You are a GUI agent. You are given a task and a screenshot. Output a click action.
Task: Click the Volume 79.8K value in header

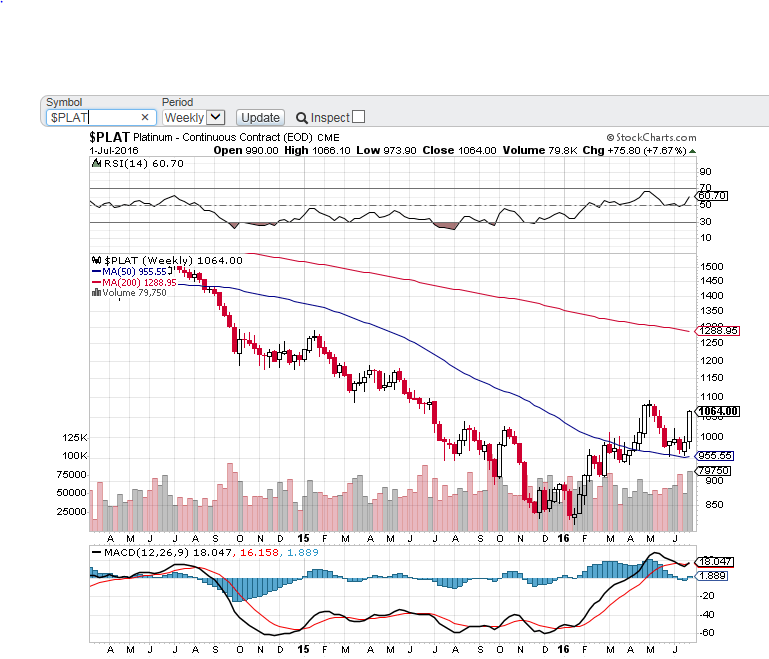(x=540, y=151)
